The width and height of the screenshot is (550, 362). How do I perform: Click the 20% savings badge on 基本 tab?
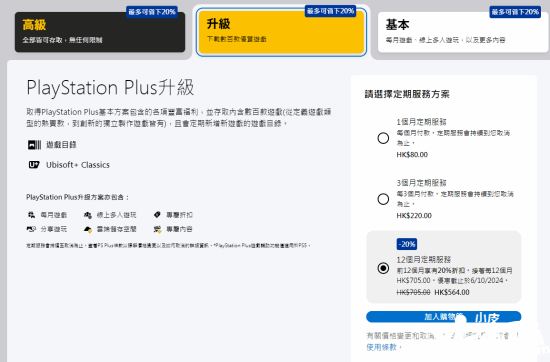pyautogui.click(x=515, y=12)
